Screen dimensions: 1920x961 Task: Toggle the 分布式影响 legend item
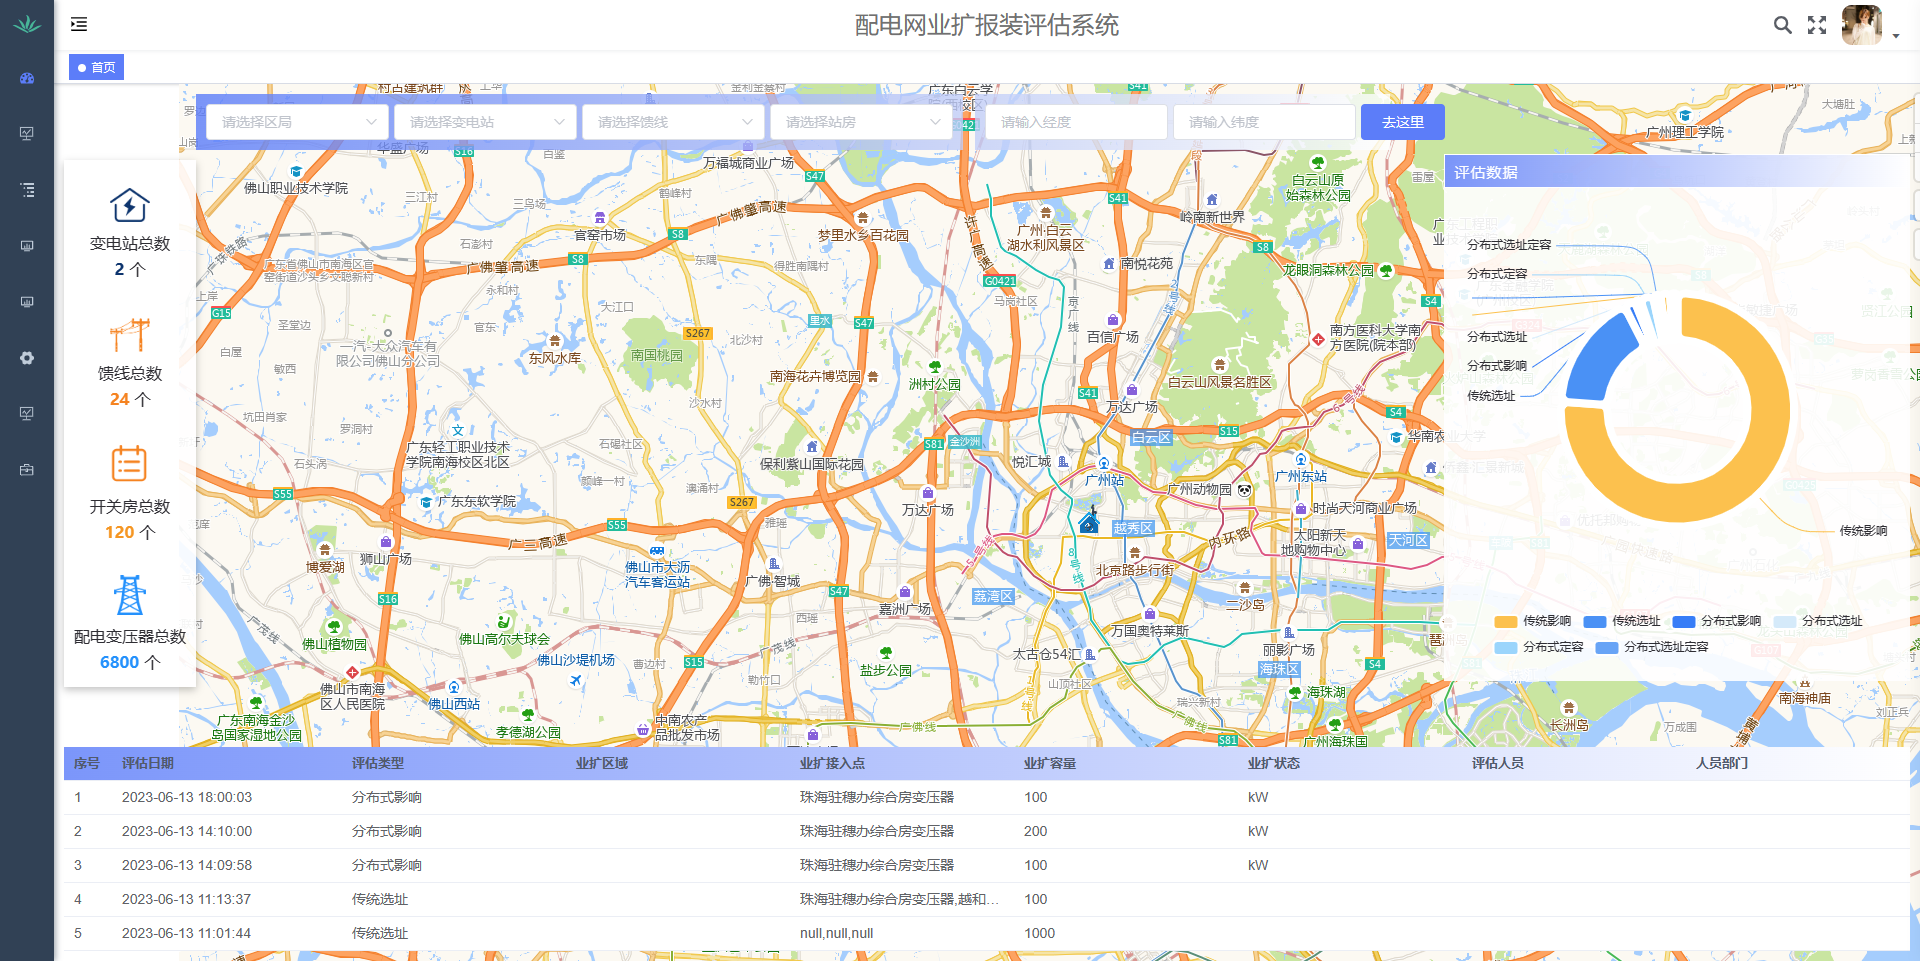(1717, 621)
